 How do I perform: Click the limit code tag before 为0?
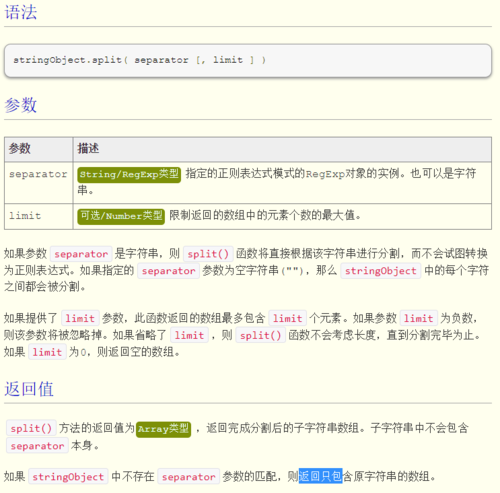coord(47,352)
